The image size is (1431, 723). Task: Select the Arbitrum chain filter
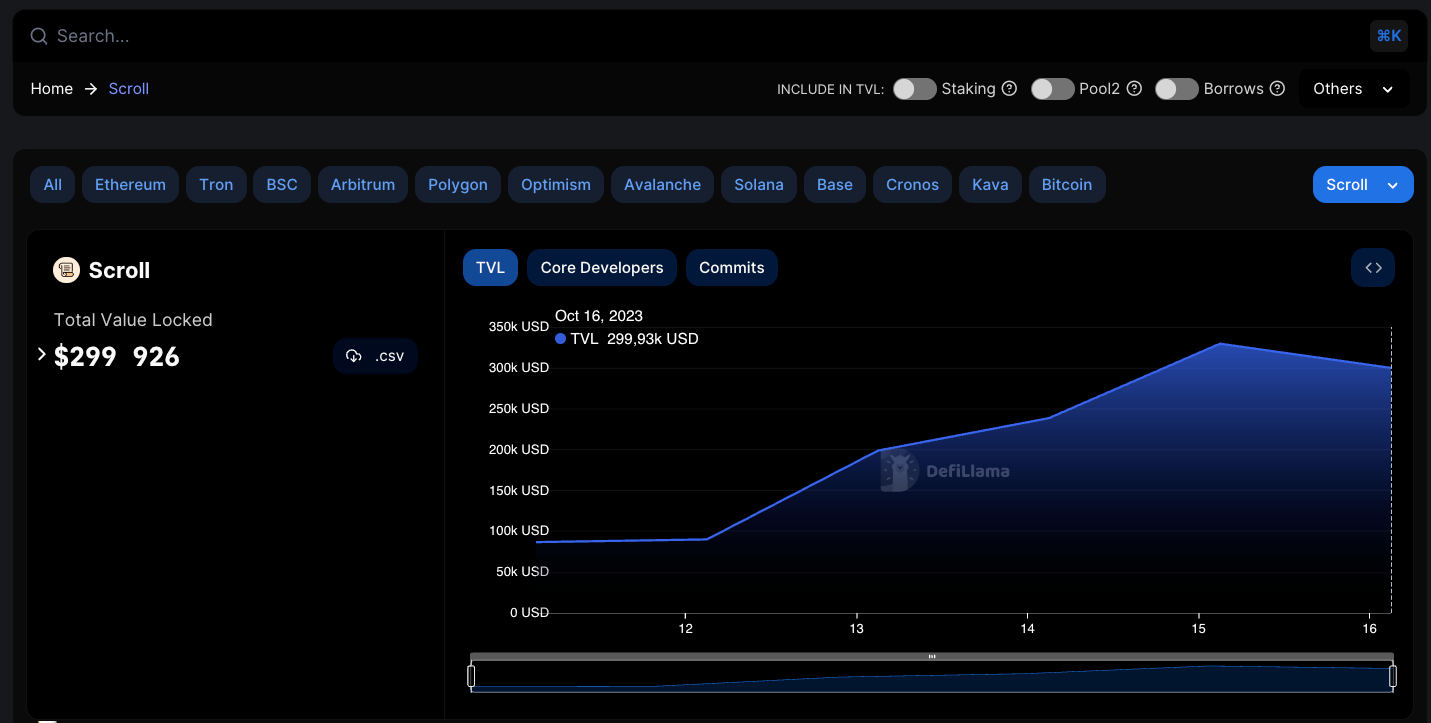(363, 185)
